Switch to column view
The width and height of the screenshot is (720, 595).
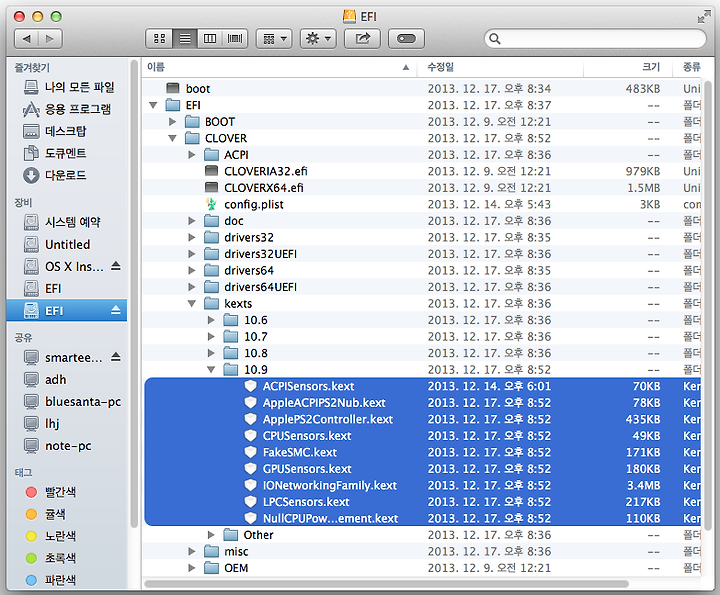pos(210,39)
